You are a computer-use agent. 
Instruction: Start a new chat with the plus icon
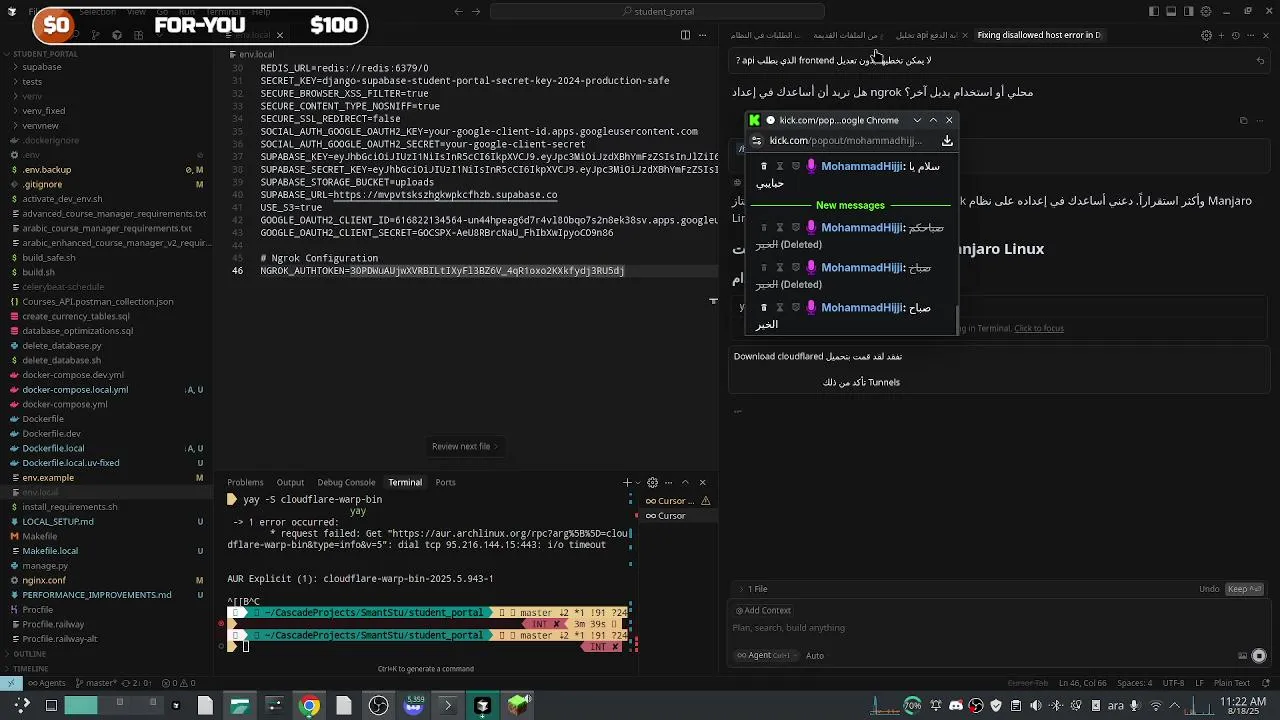tap(1220, 35)
